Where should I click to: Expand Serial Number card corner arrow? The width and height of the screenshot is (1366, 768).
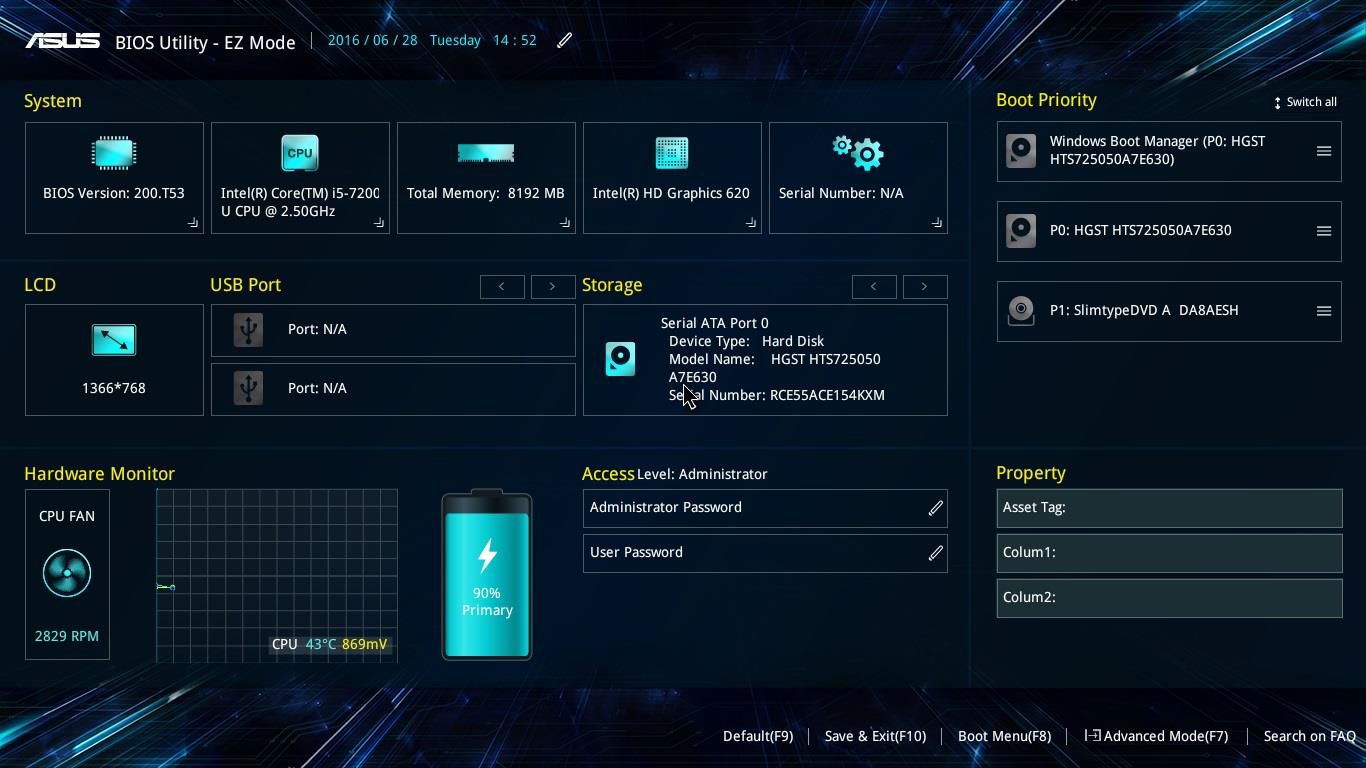(937, 223)
